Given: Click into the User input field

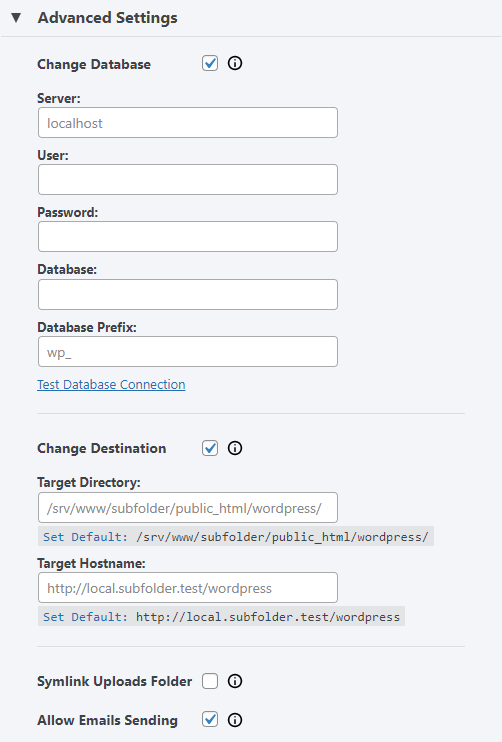Looking at the screenshot, I should tap(188, 179).
